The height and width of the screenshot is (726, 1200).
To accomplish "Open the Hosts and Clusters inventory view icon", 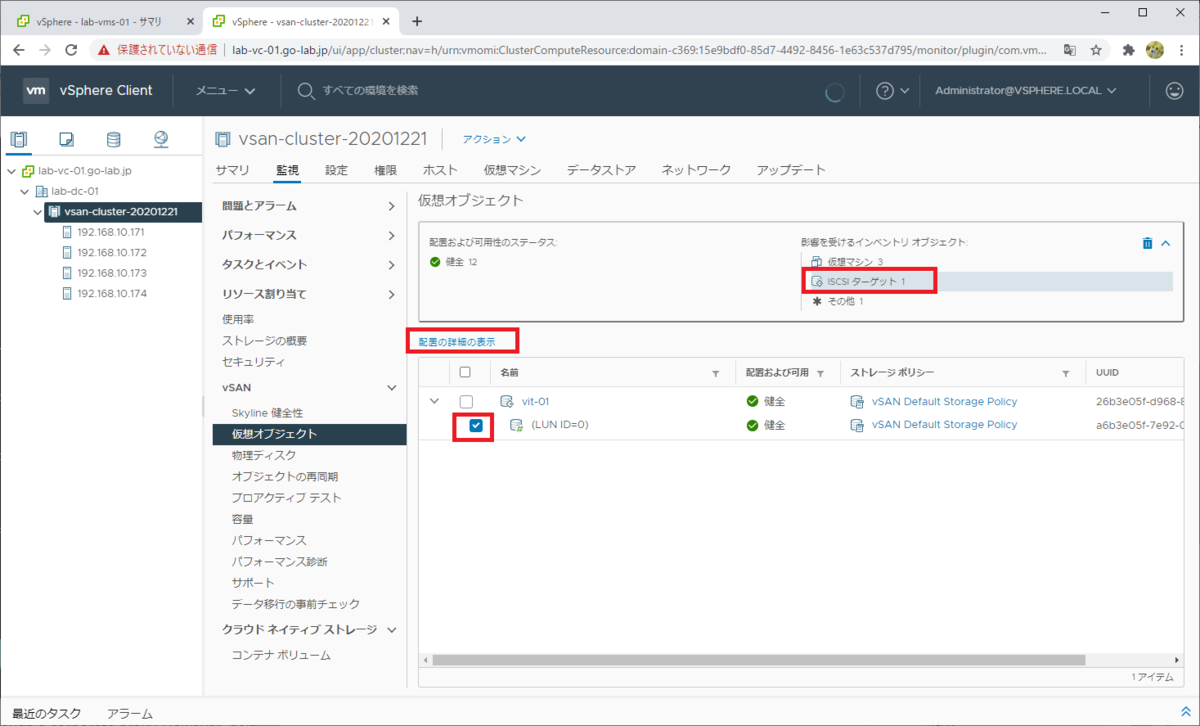I will 20,139.
